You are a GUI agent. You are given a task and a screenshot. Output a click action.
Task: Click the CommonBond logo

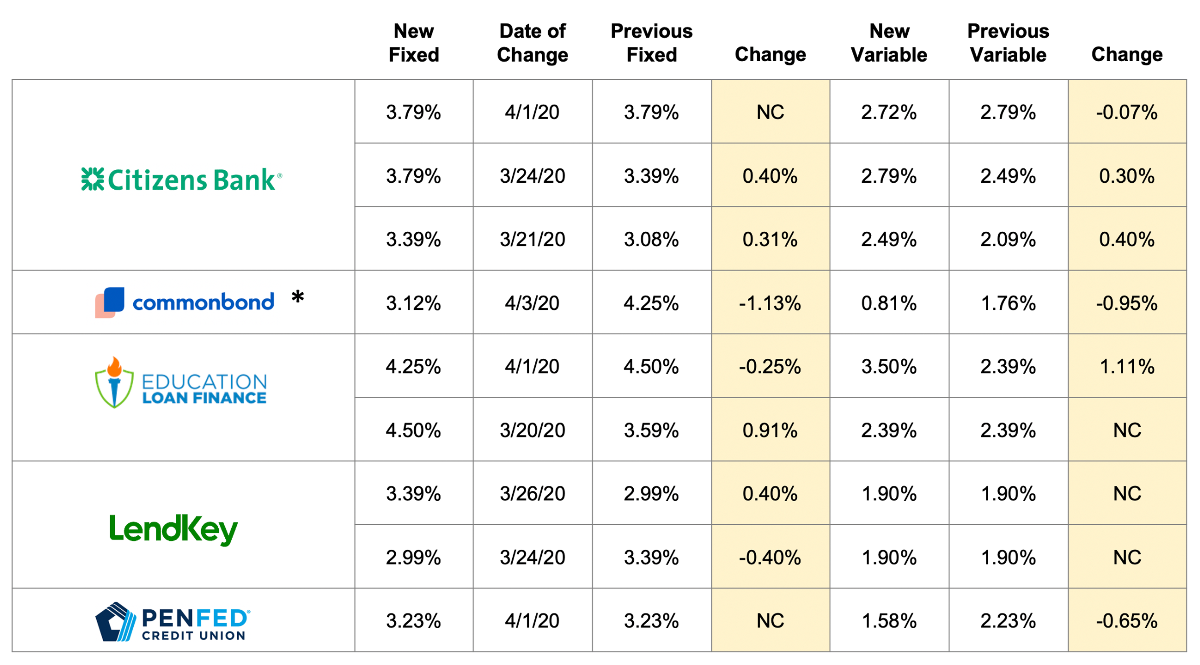point(185,301)
